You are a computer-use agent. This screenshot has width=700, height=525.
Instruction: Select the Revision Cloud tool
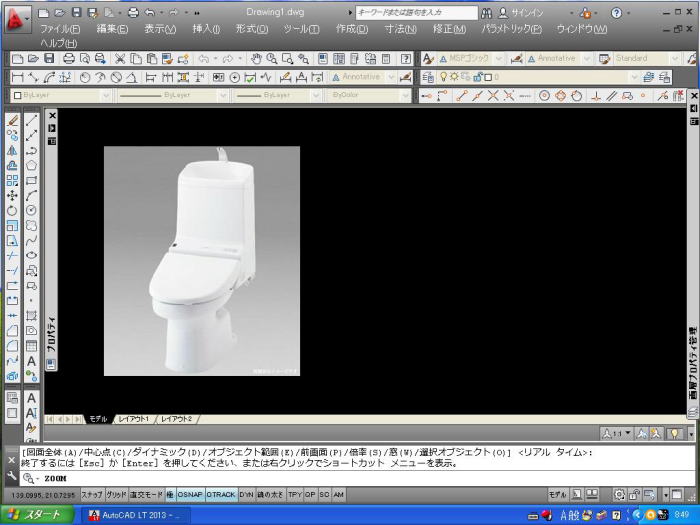tap(31, 225)
